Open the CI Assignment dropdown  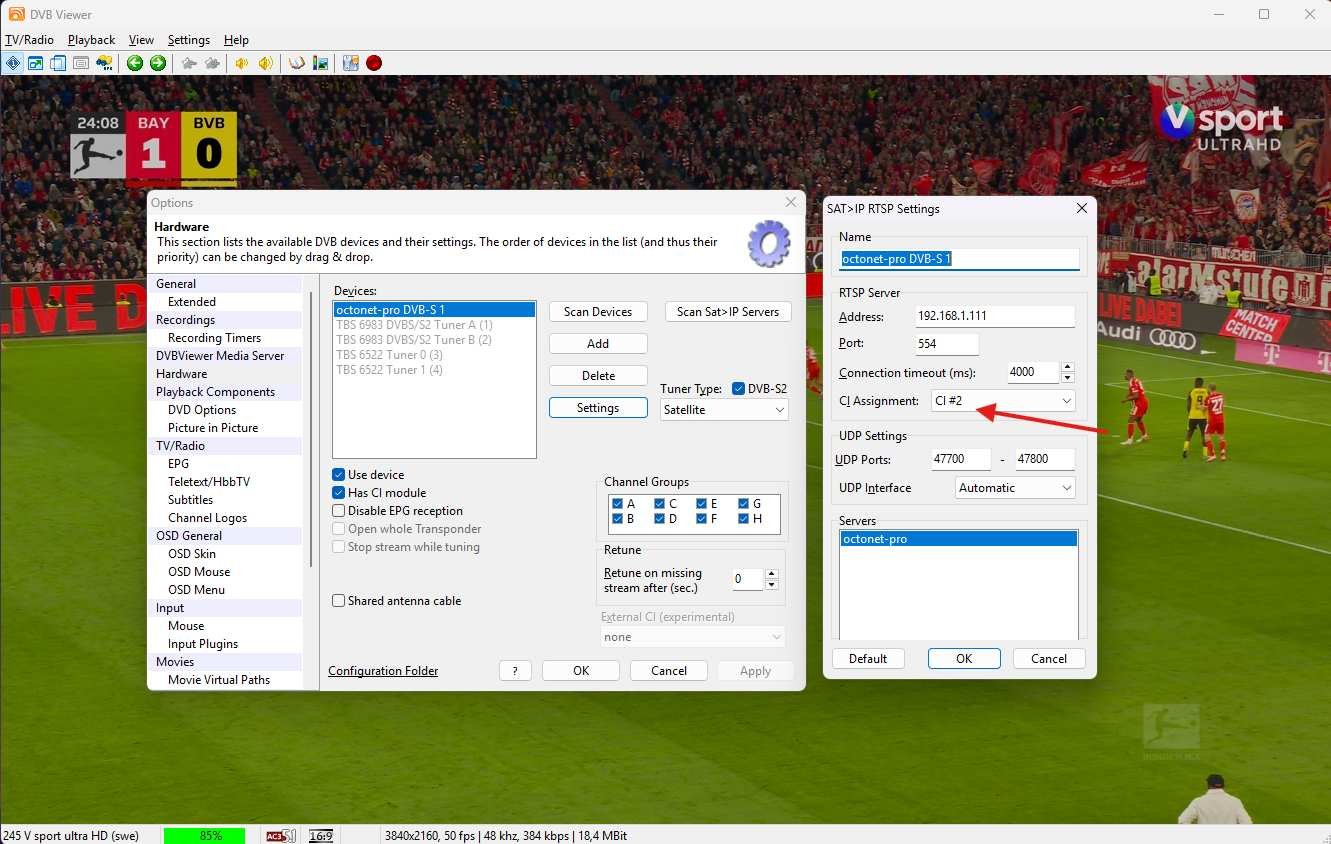pos(1002,401)
